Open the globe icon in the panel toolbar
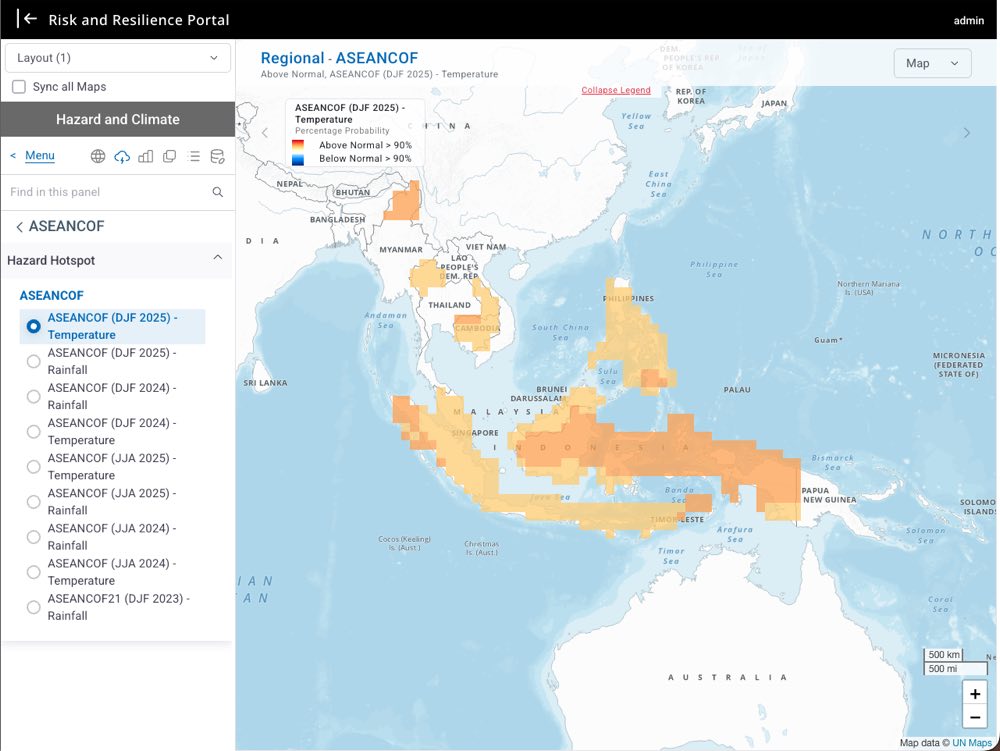The width and height of the screenshot is (1000, 751). (x=98, y=156)
